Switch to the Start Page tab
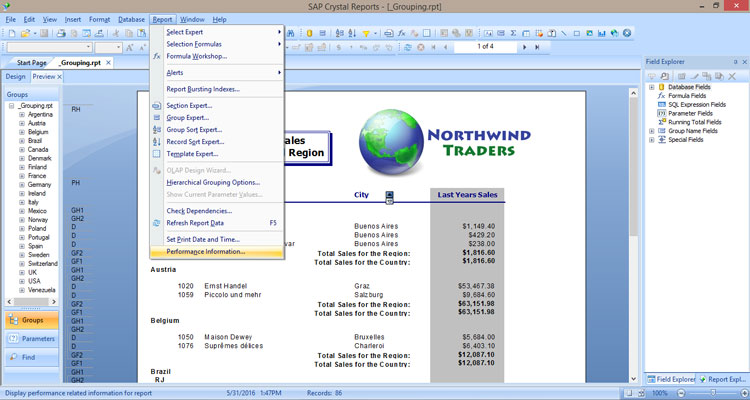 [32, 63]
